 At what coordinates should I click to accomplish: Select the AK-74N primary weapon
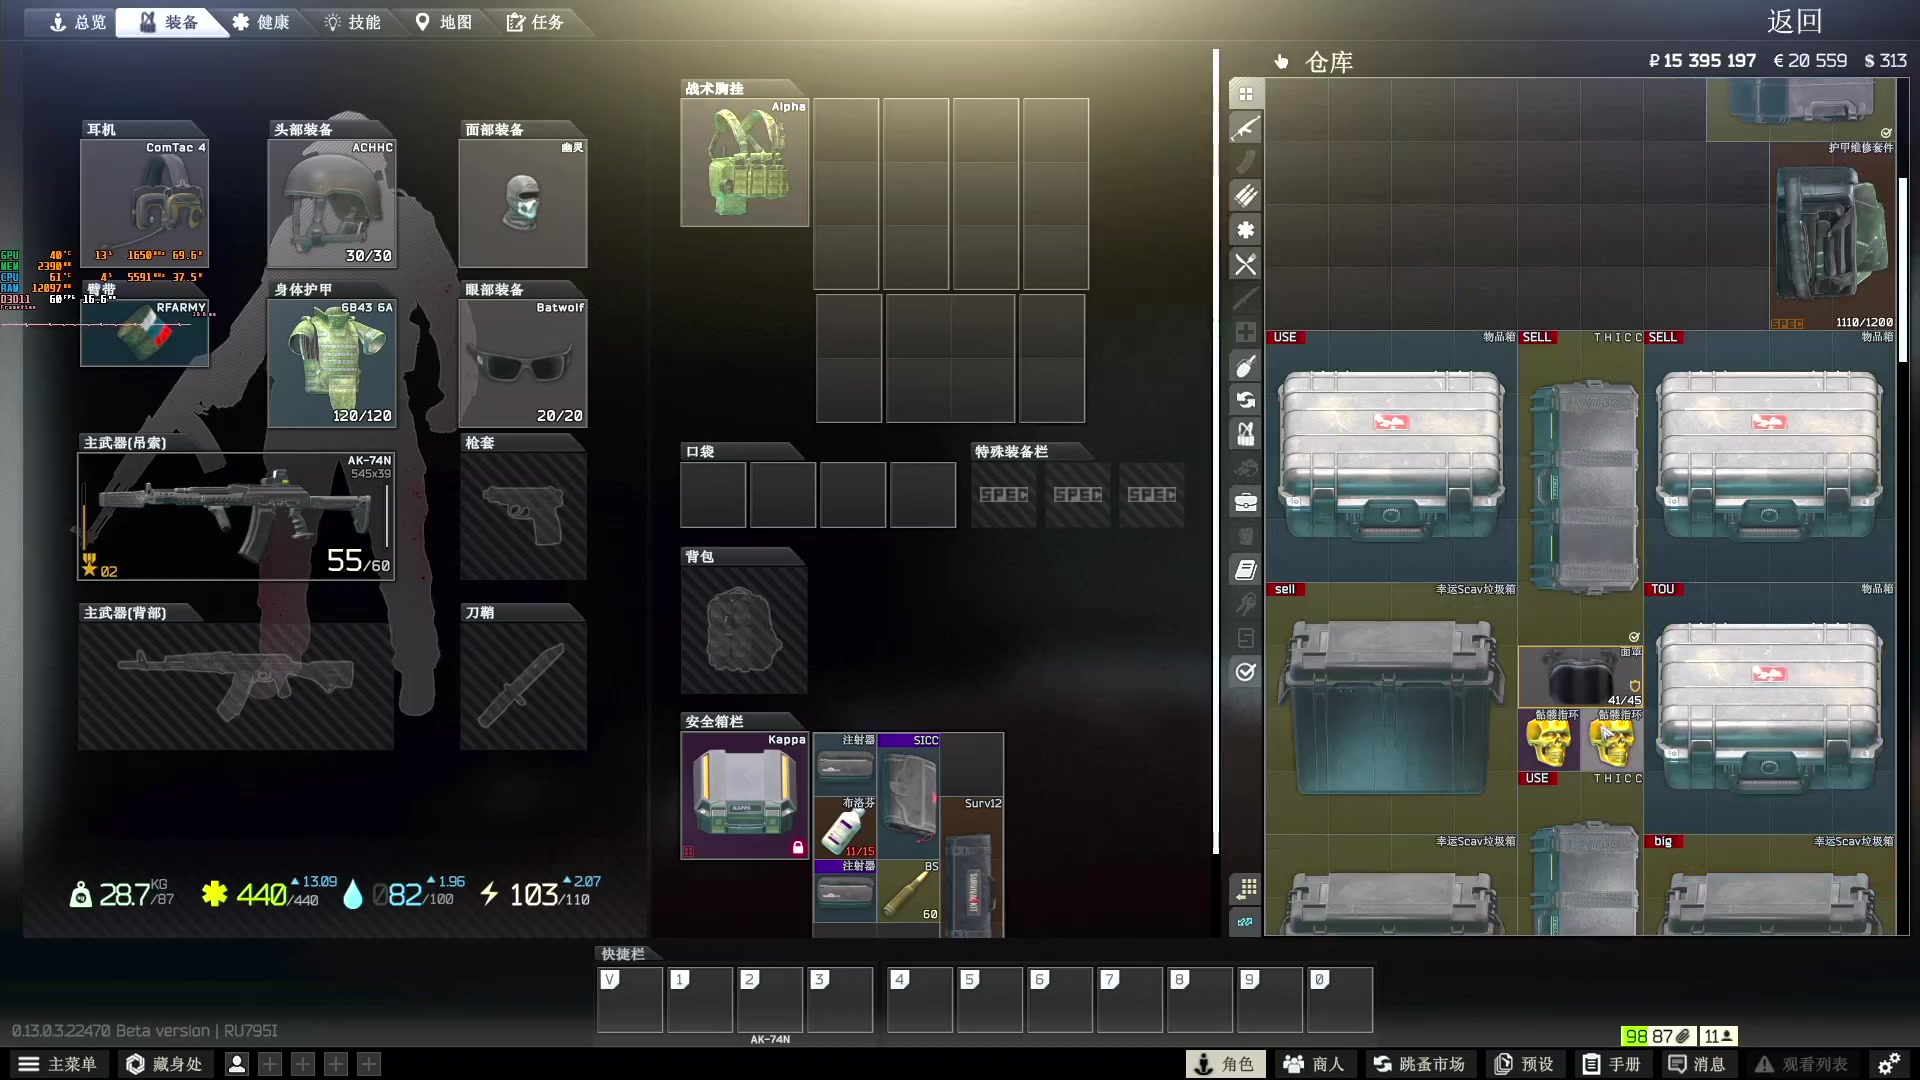pyautogui.click(x=236, y=516)
